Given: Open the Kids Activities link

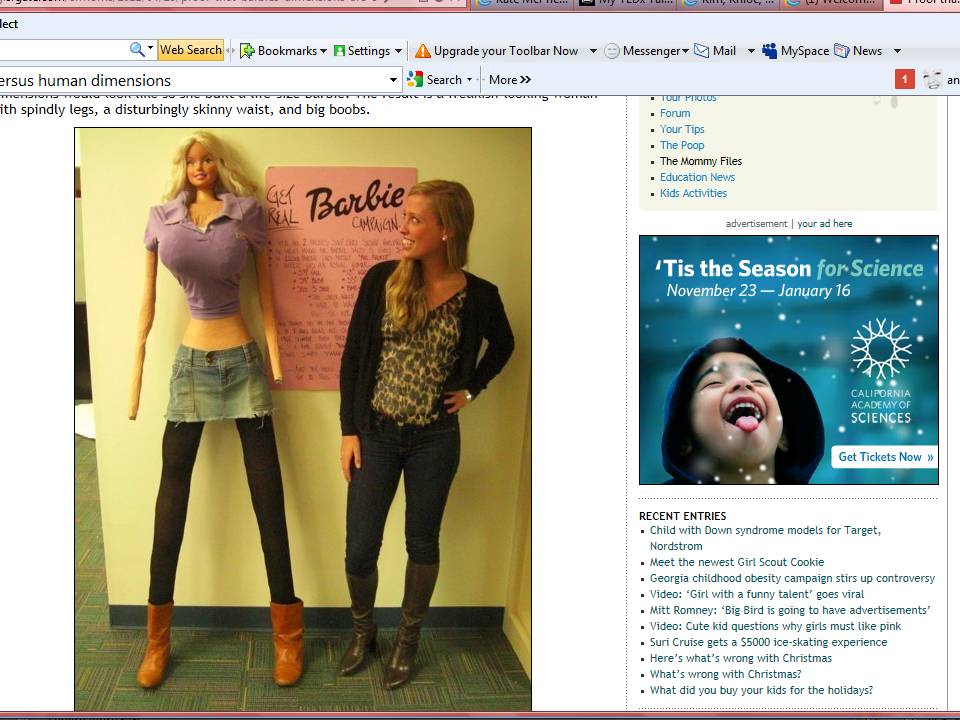Looking at the screenshot, I should point(693,193).
